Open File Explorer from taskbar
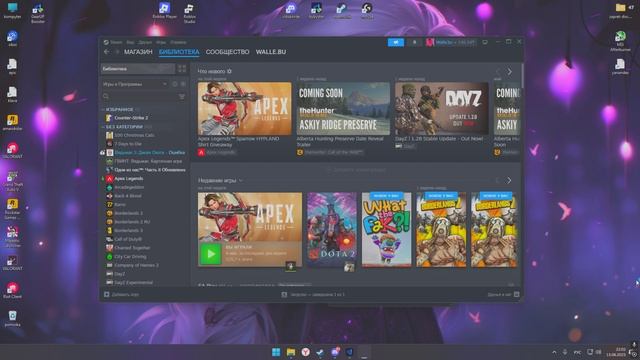The height and width of the screenshot is (360, 640). (291, 352)
